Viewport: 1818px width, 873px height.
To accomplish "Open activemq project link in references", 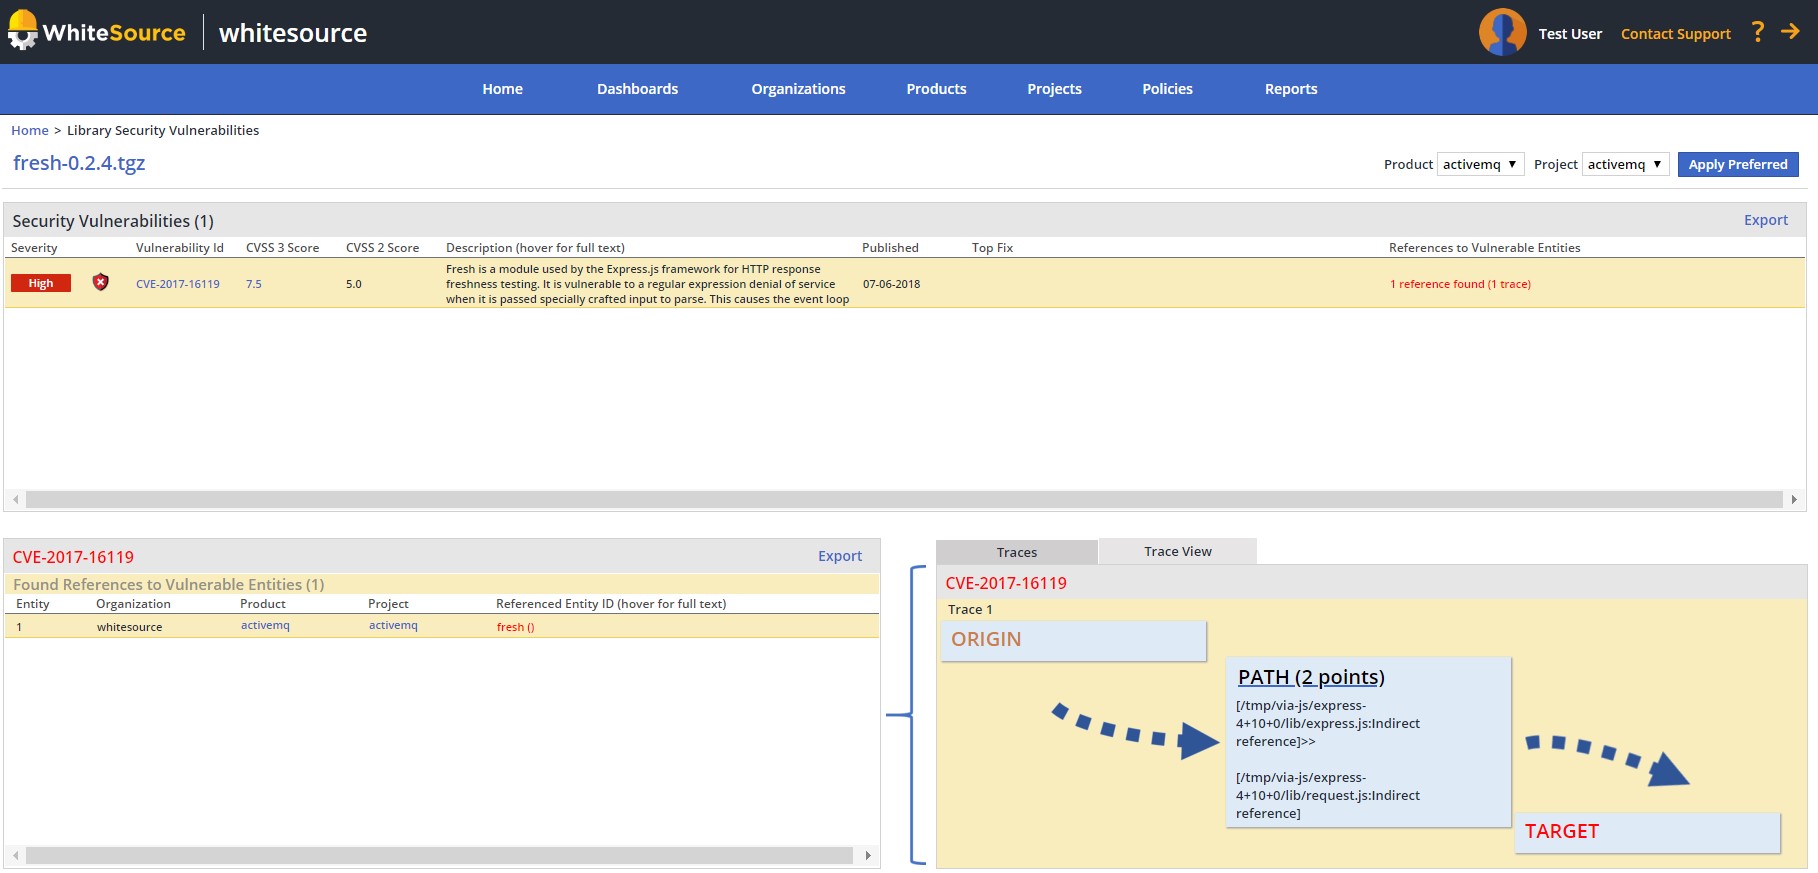I will click(393, 625).
